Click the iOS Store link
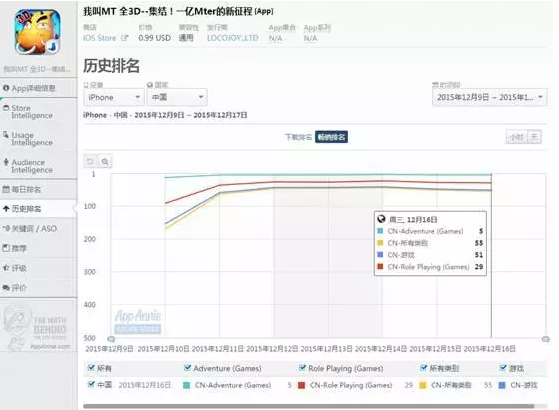The image size is (559, 410). (x=99, y=38)
